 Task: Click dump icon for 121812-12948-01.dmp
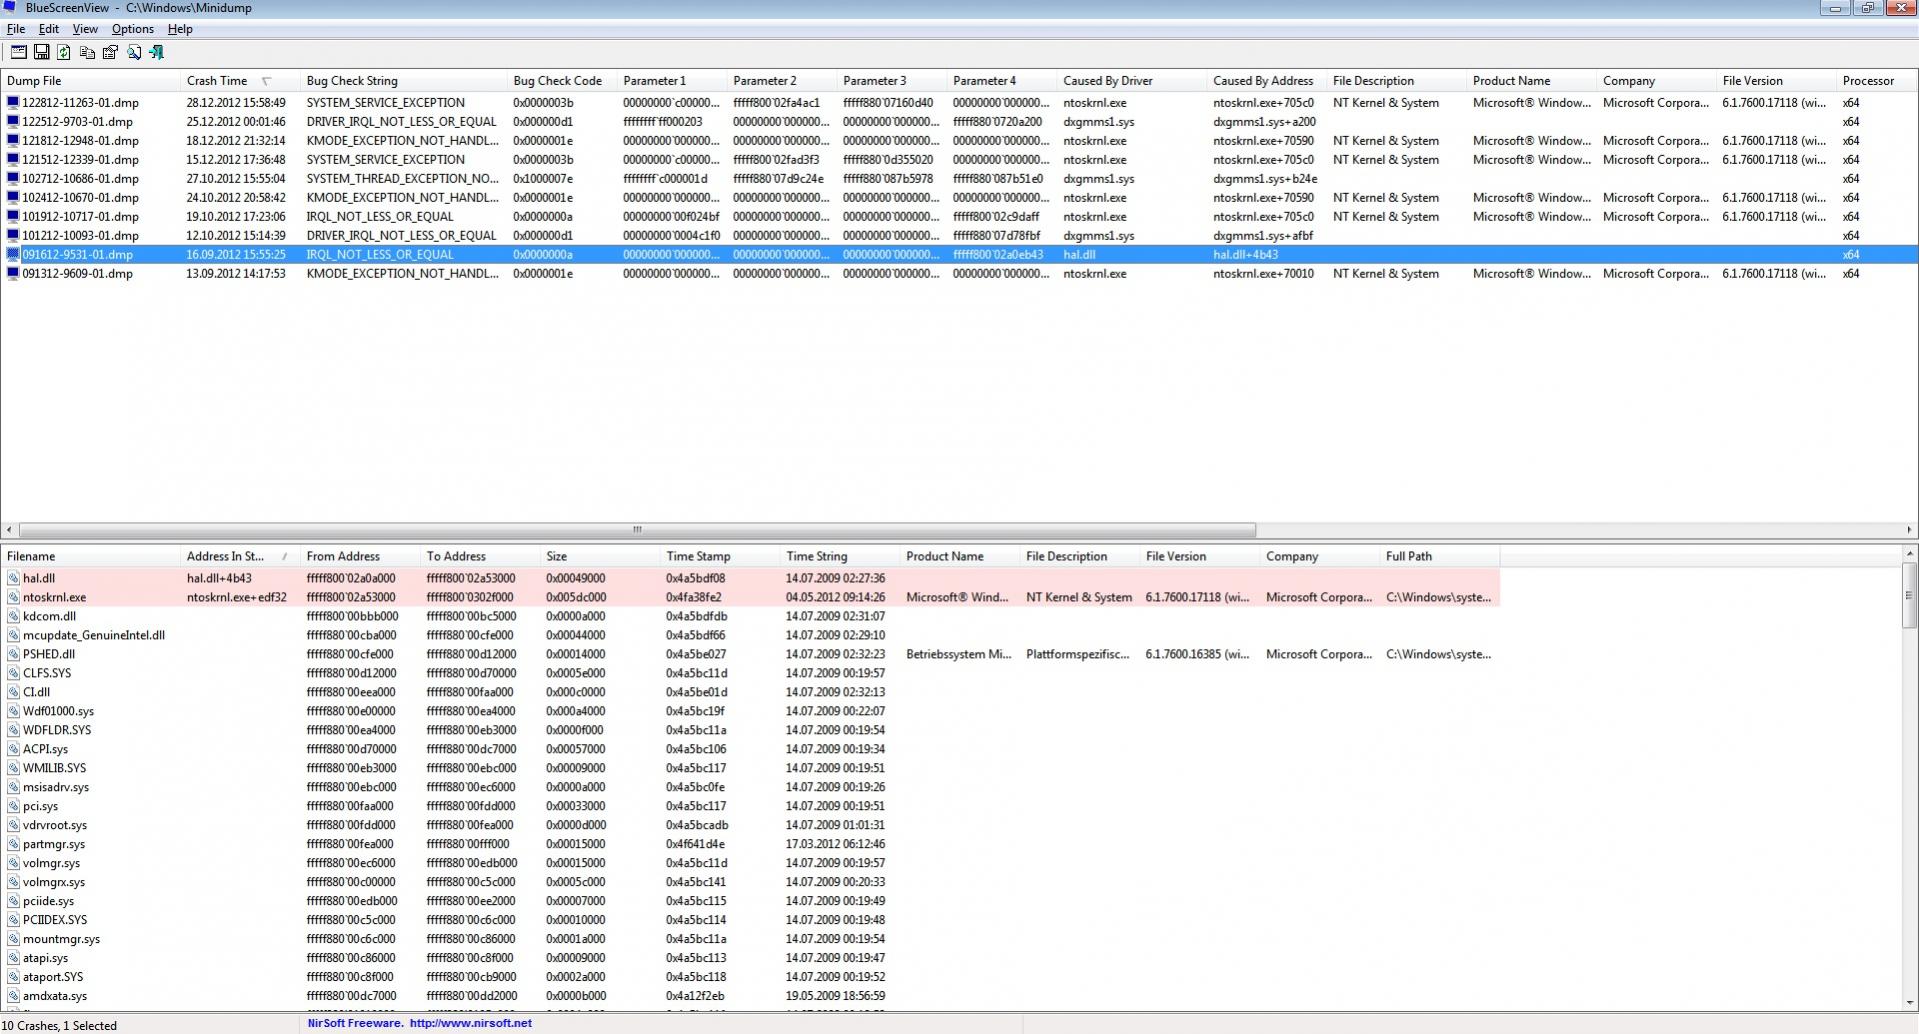[12, 140]
